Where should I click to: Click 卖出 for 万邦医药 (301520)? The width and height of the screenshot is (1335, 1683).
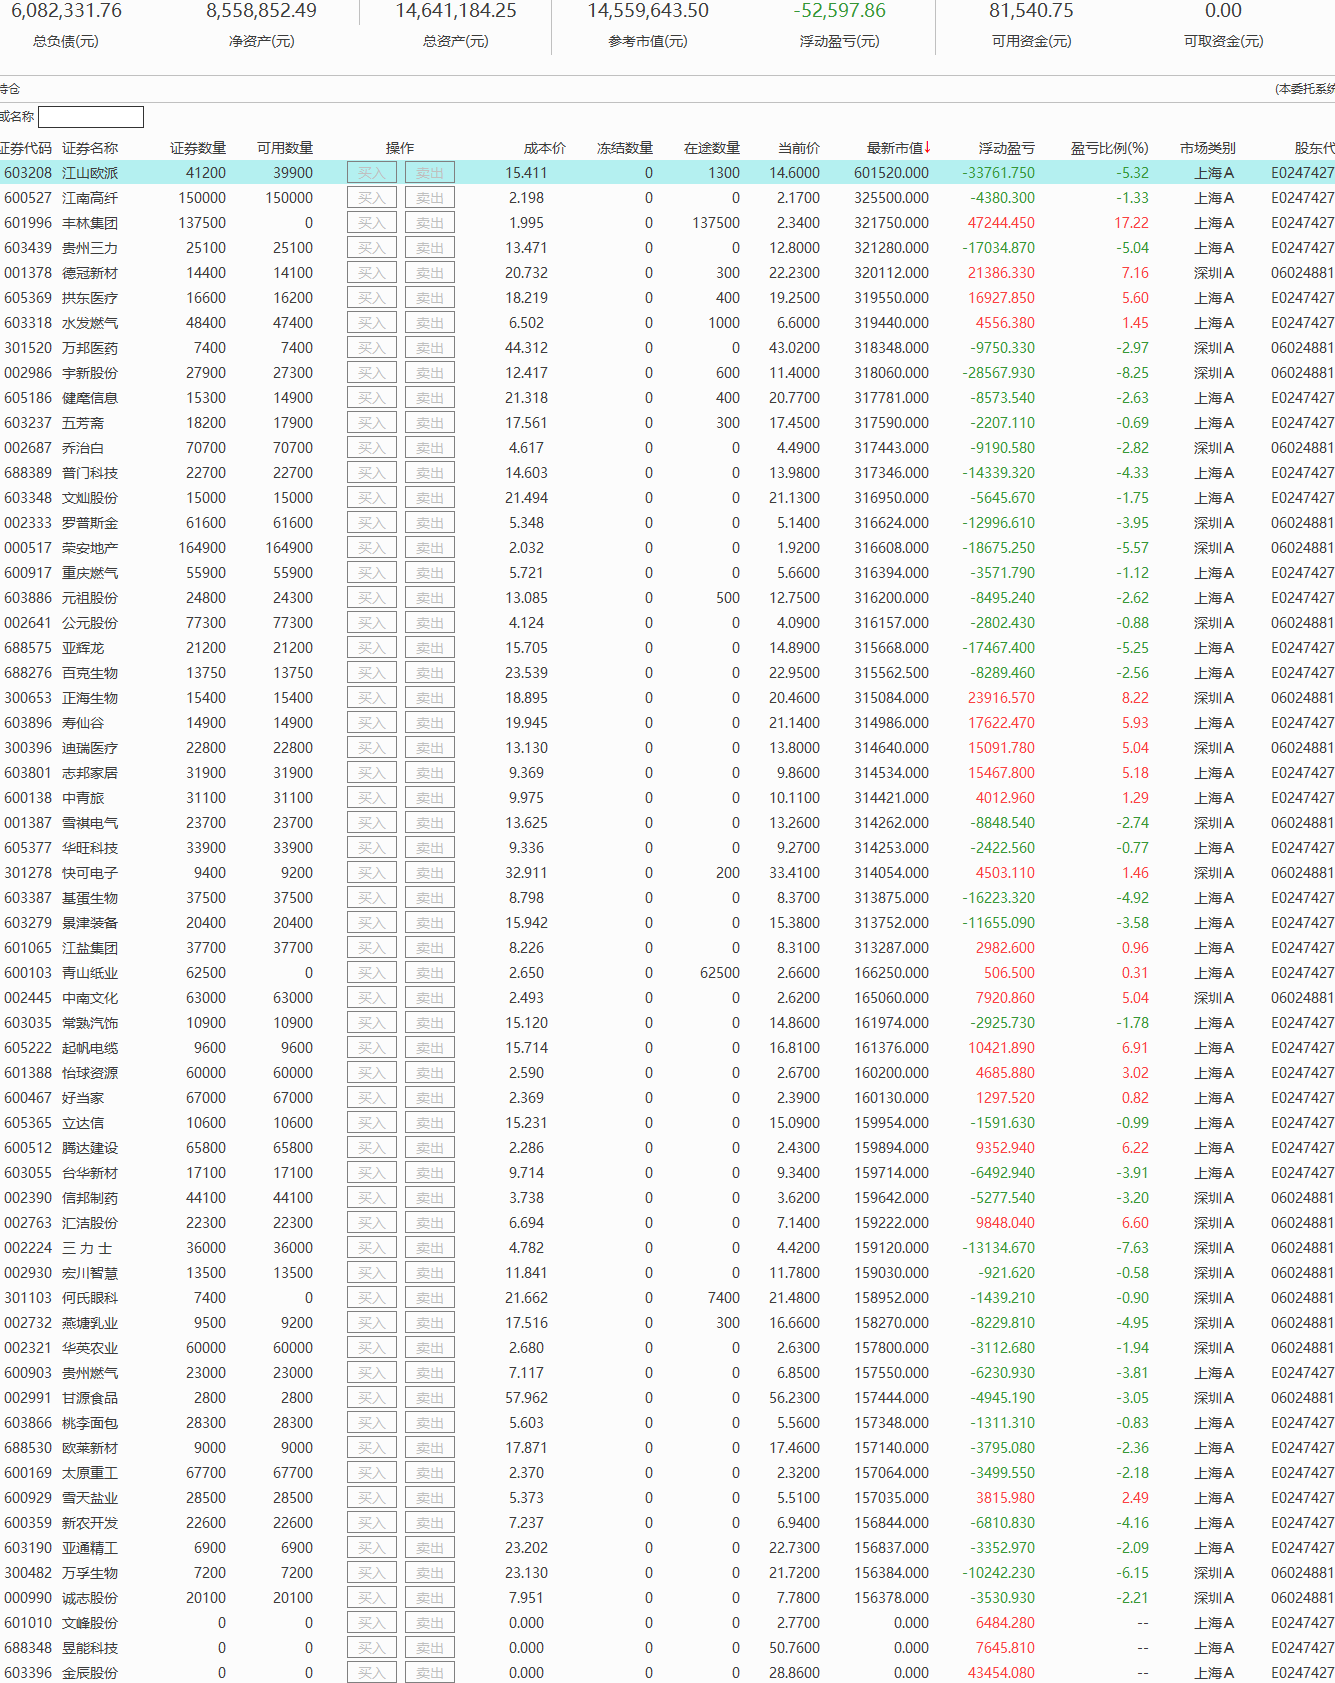click(x=429, y=348)
